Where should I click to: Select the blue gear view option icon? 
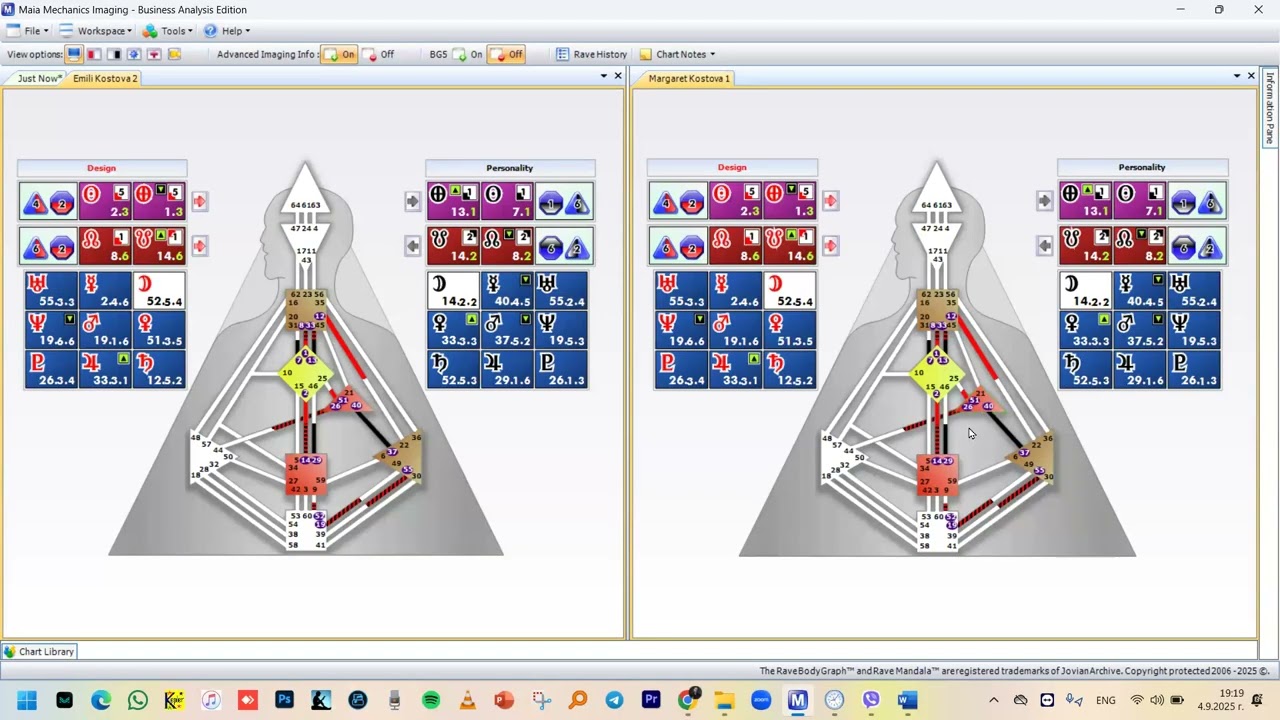[x=134, y=55]
